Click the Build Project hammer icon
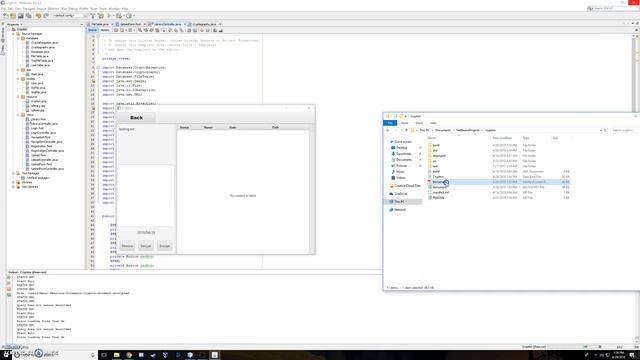This screenshot has width=640, height=360. [x=93, y=16]
